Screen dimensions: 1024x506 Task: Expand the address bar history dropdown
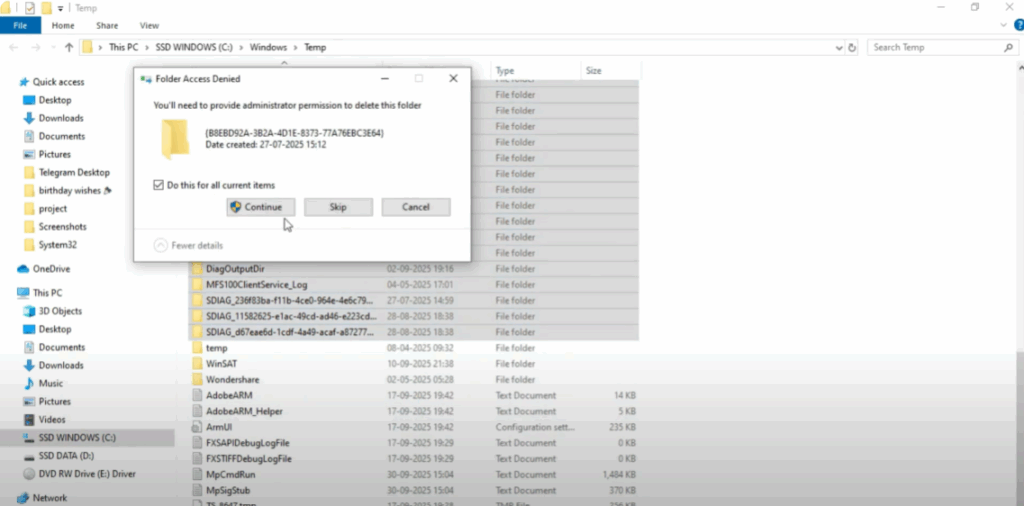click(839, 48)
